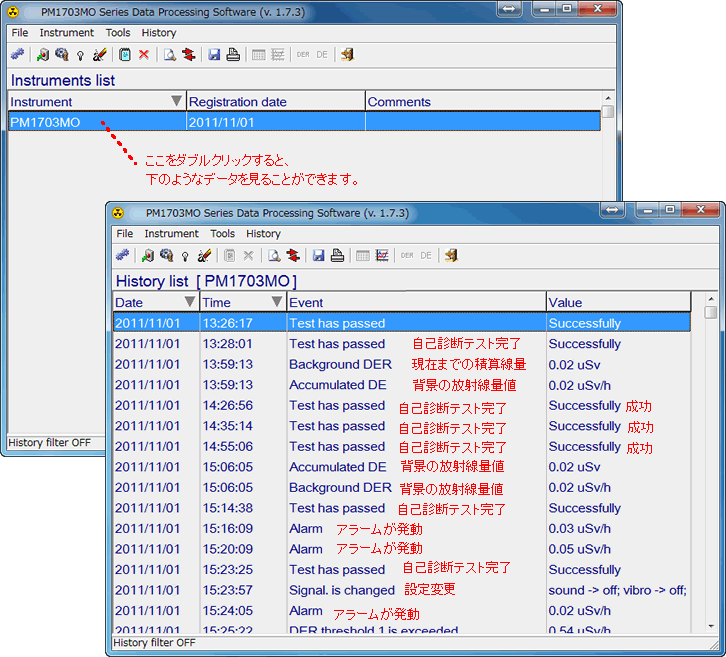Click the sort arrow in Time column header
The image size is (726, 657).
[x=277, y=302]
